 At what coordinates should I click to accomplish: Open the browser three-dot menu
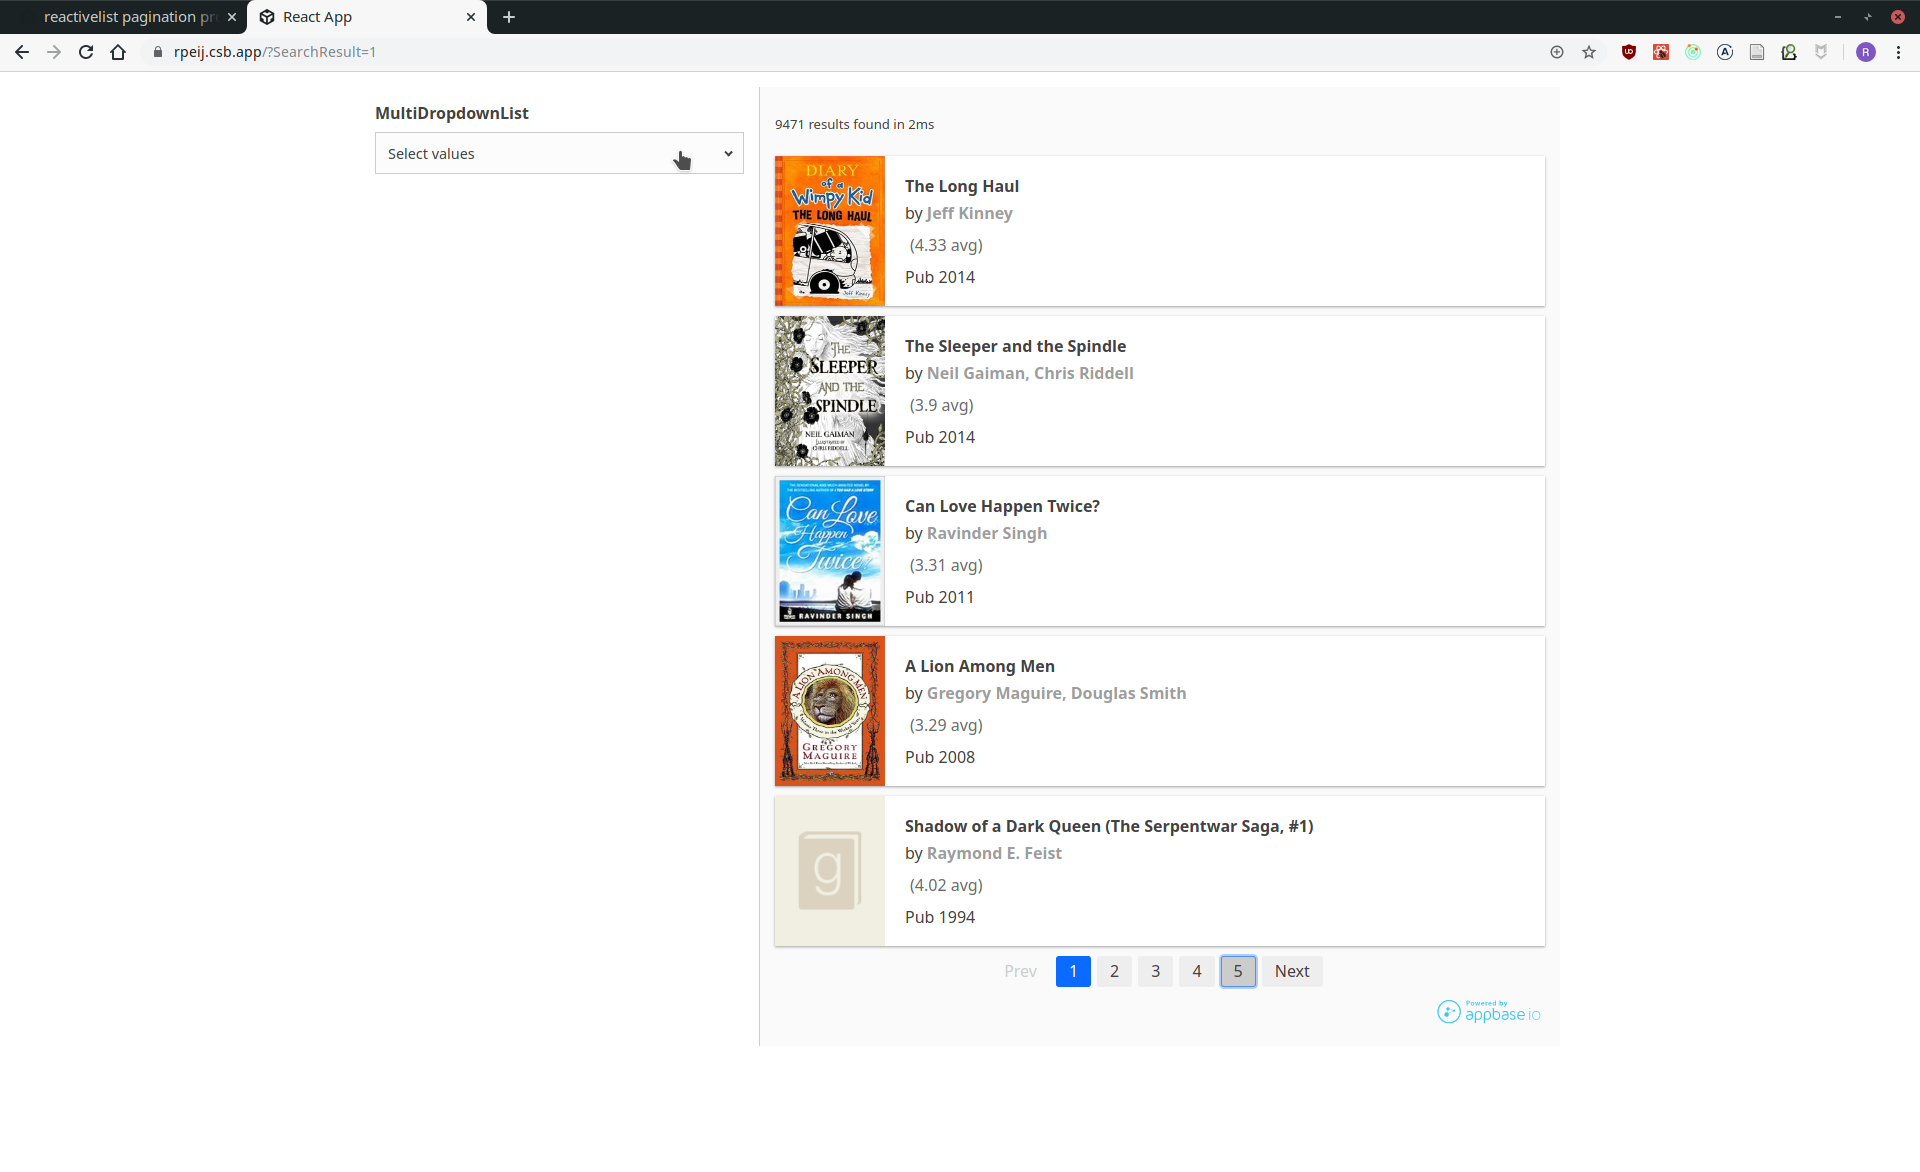click(1898, 52)
